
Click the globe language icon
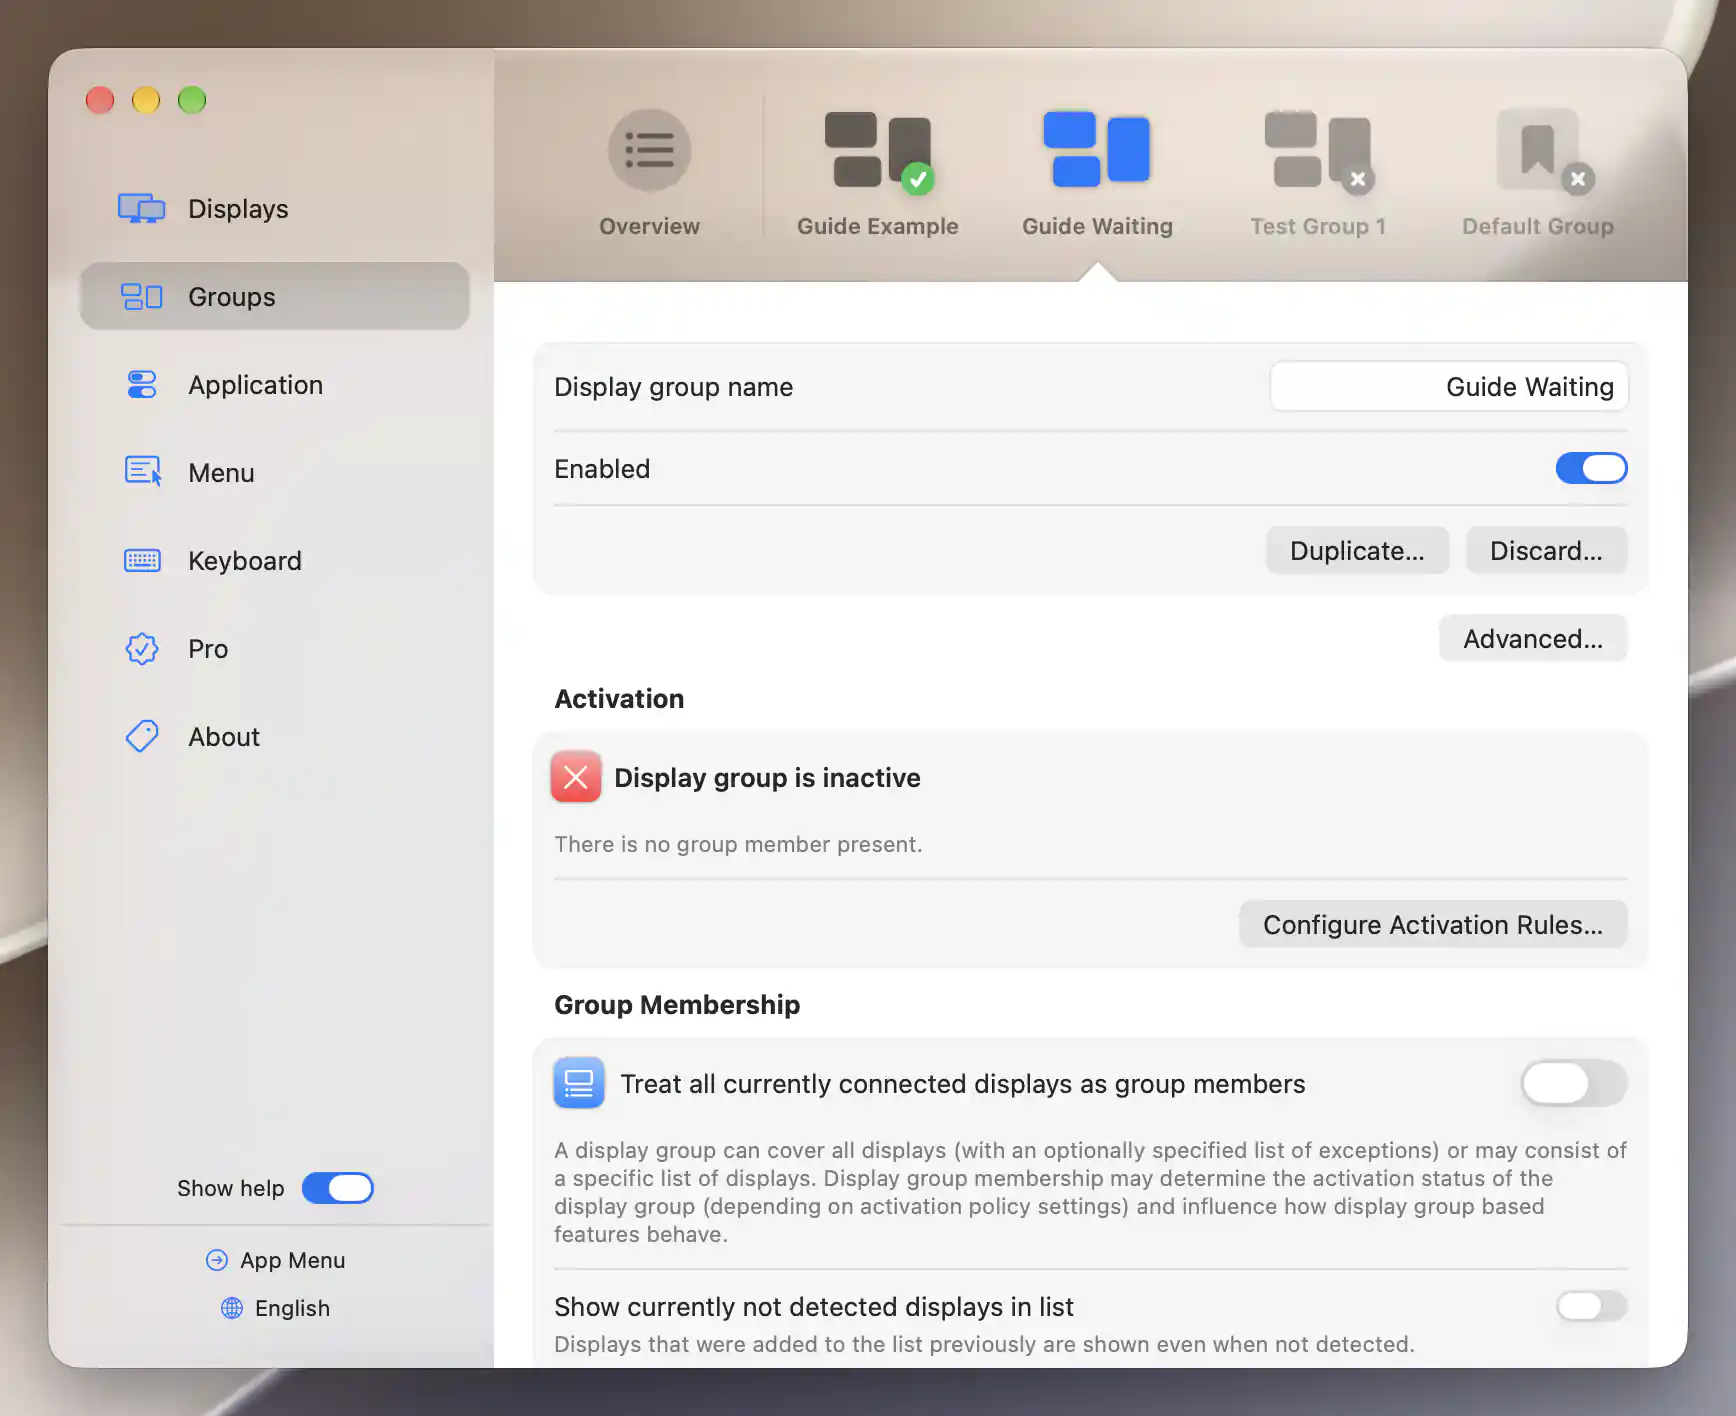point(232,1308)
